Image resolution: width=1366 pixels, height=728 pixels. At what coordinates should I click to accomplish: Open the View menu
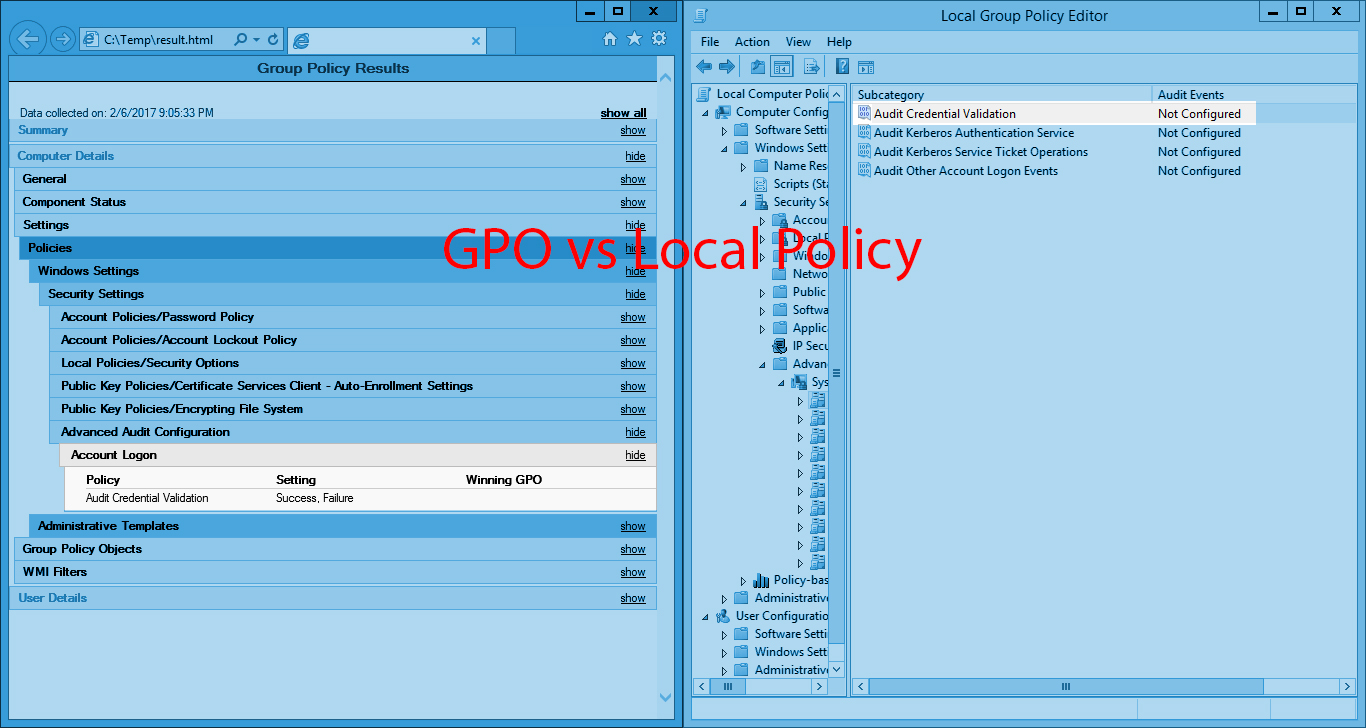(798, 42)
